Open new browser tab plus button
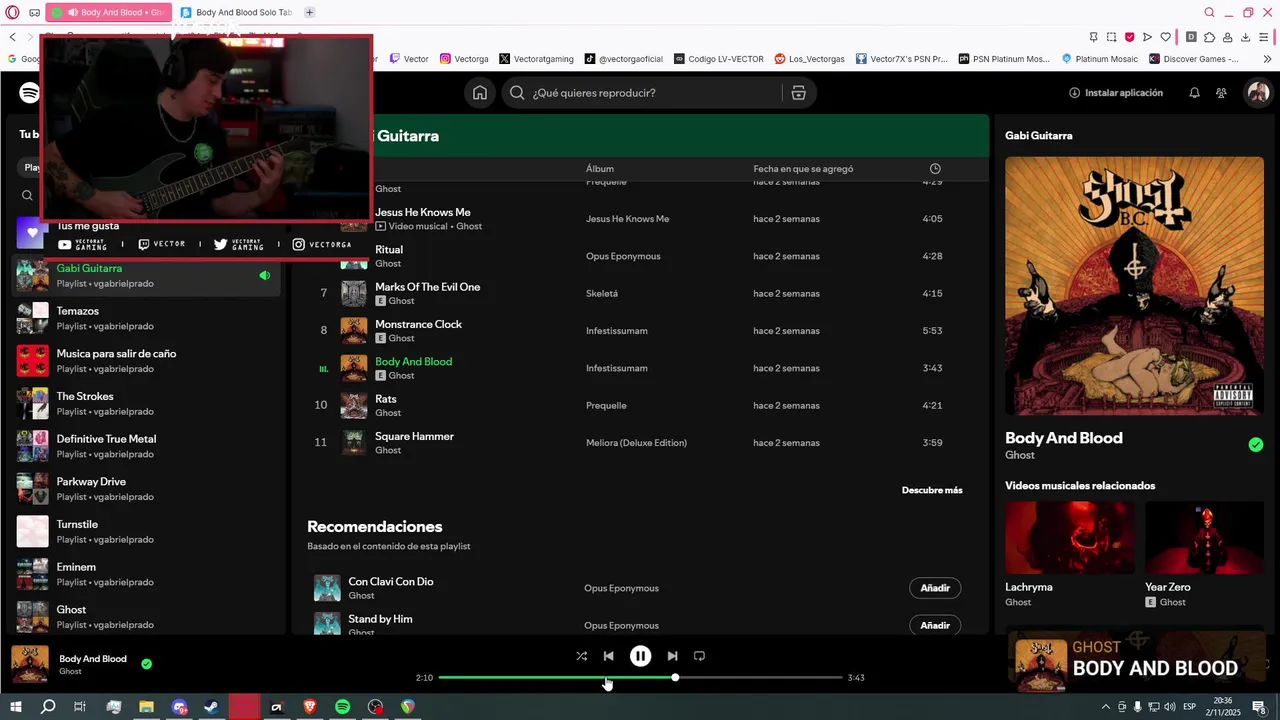 tap(309, 13)
